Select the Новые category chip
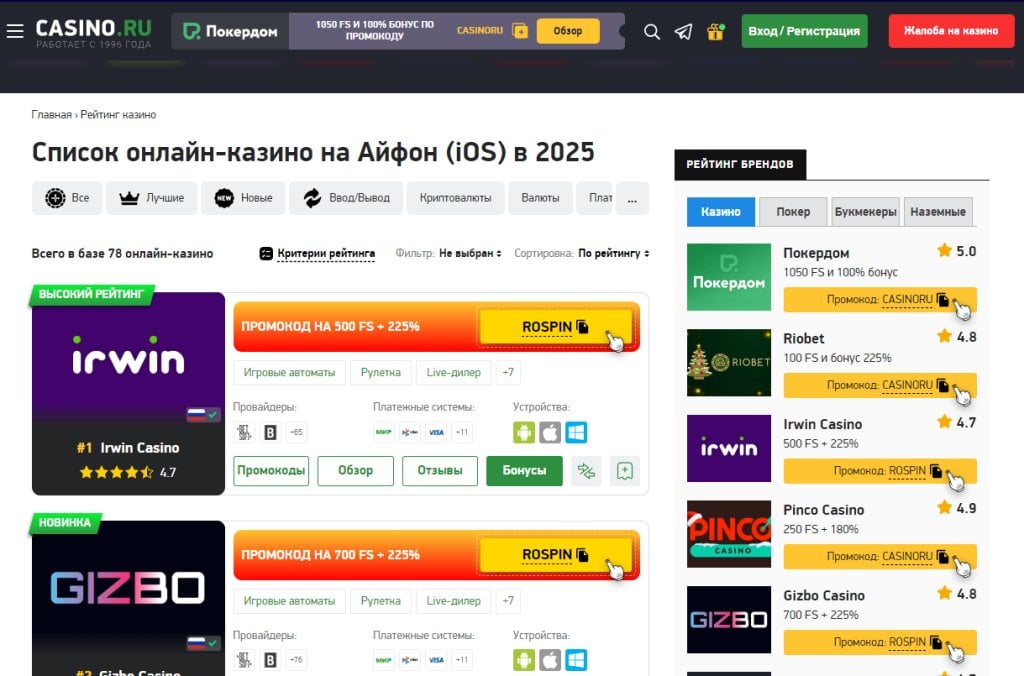 244,198
